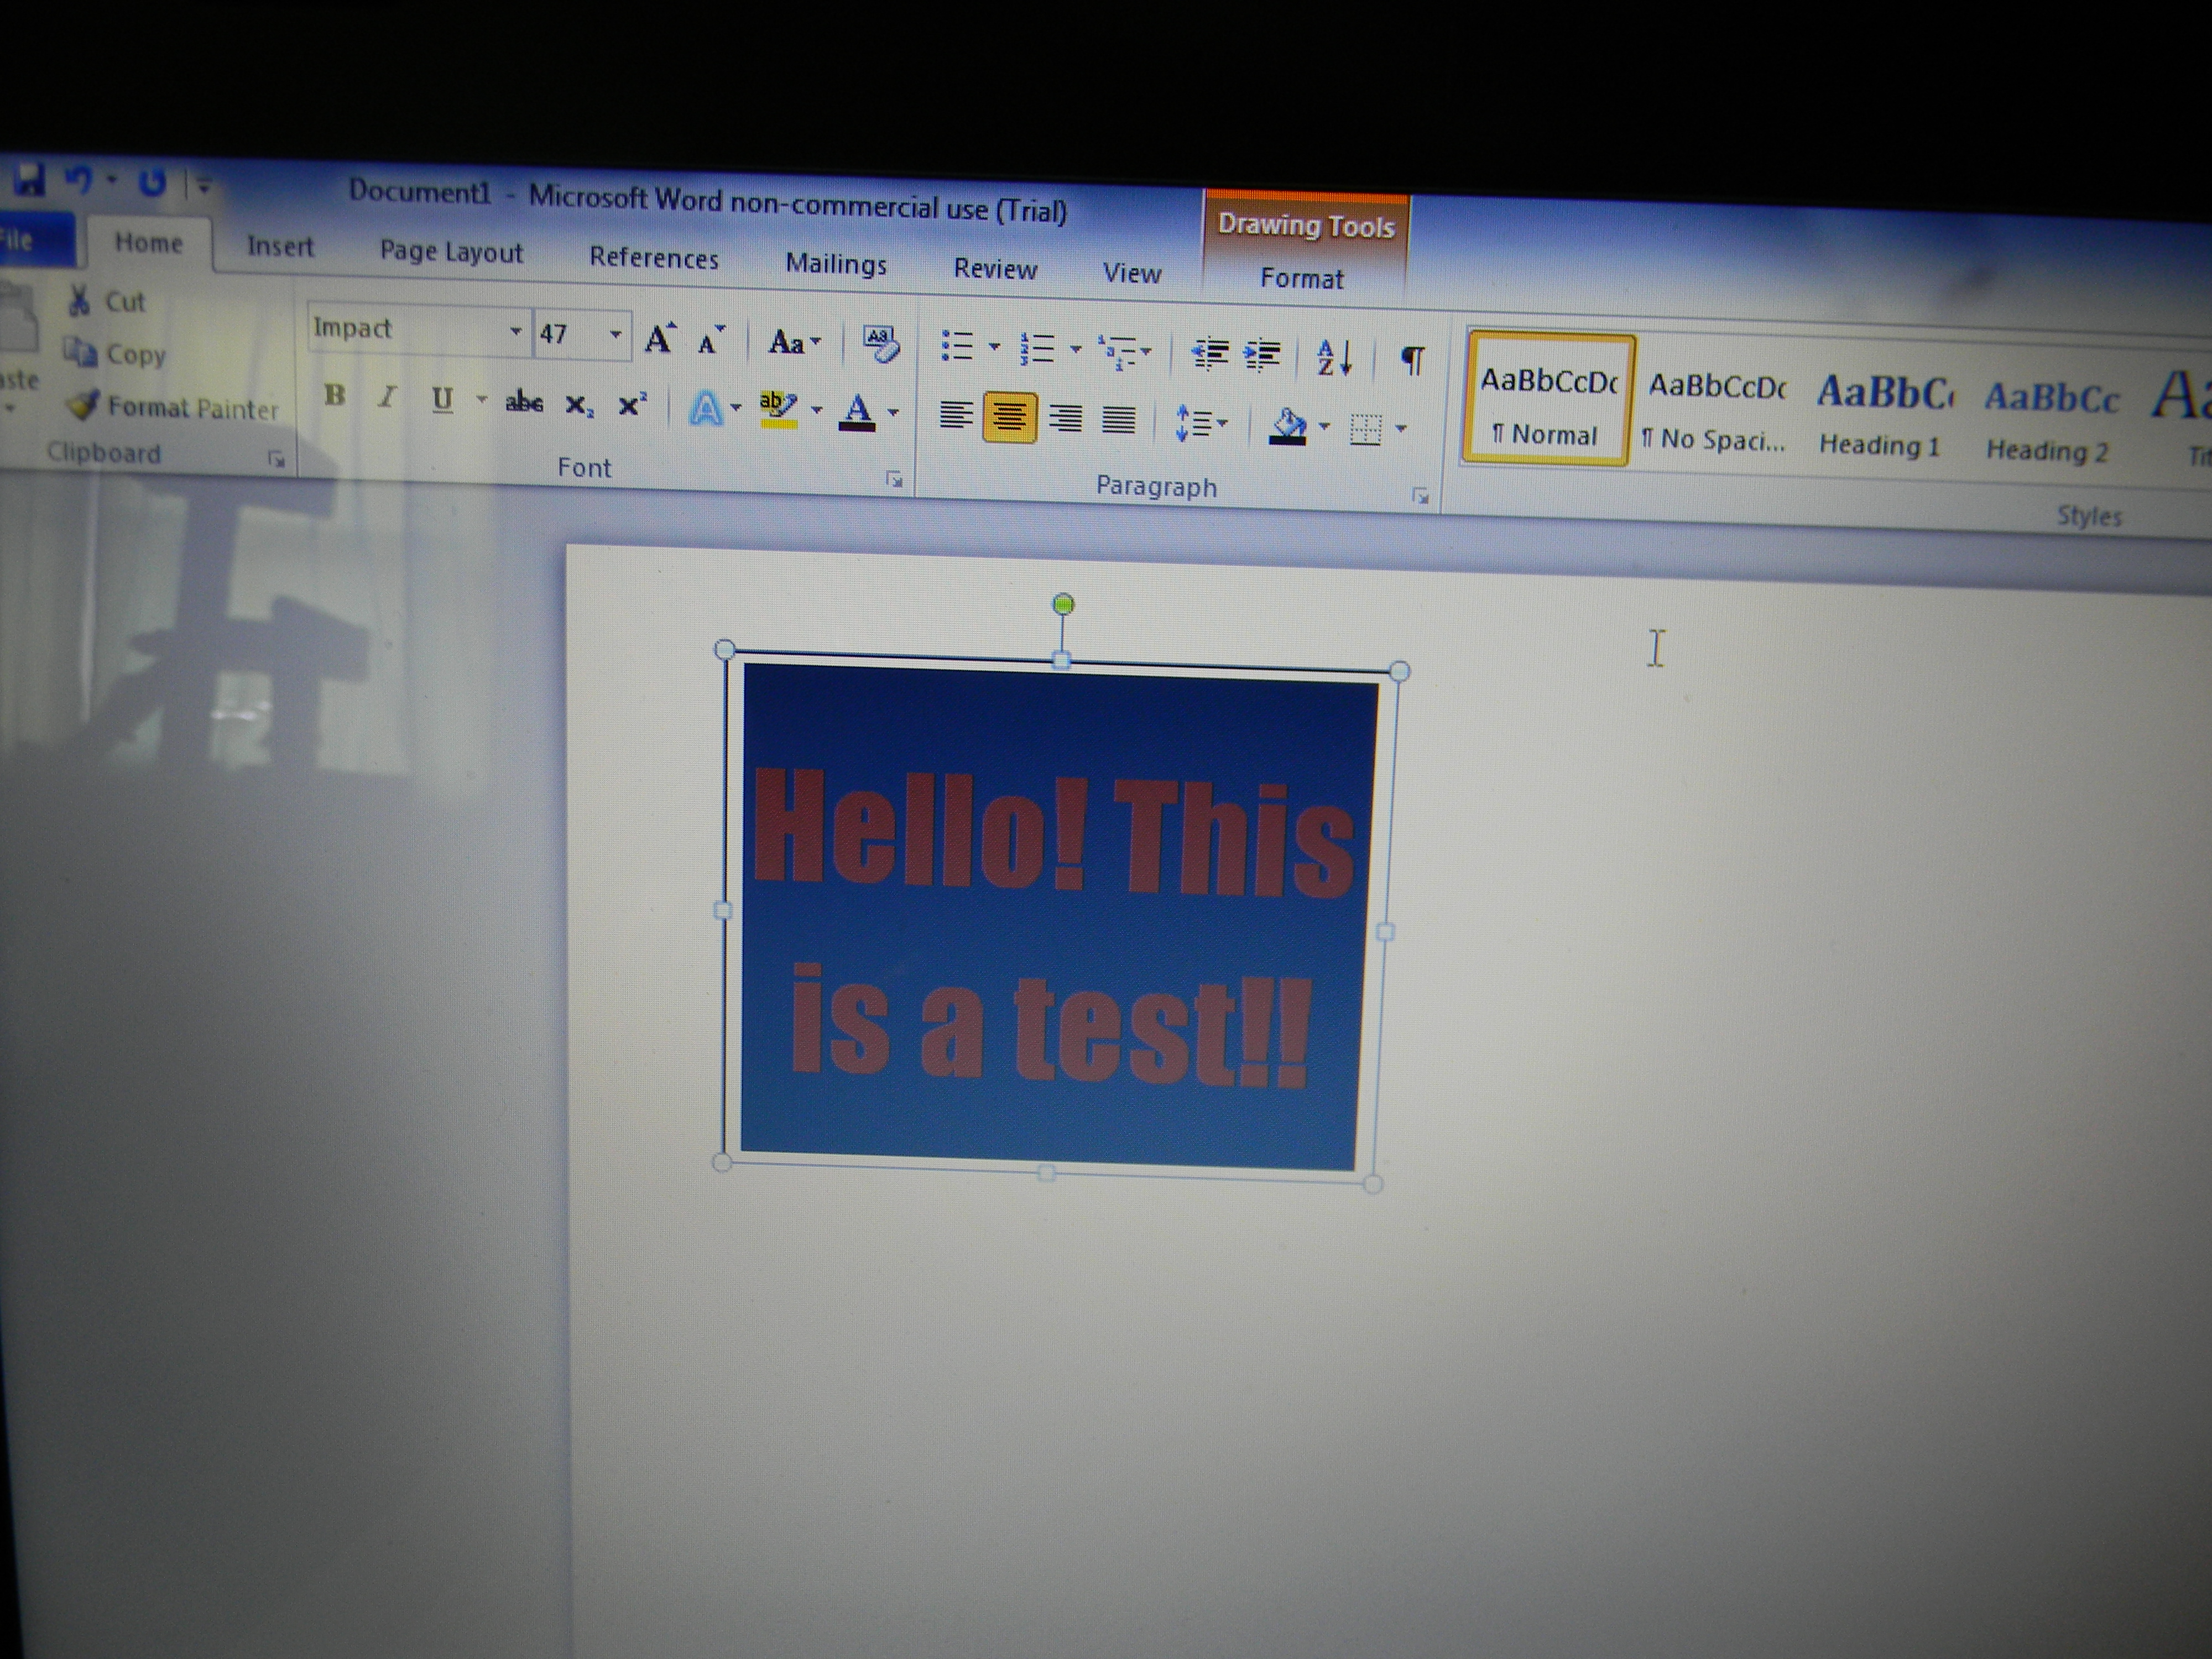The height and width of the screenshot is (1659, 2212).
Task: Click the Grow Font icon
Action: tap(658, 340)
